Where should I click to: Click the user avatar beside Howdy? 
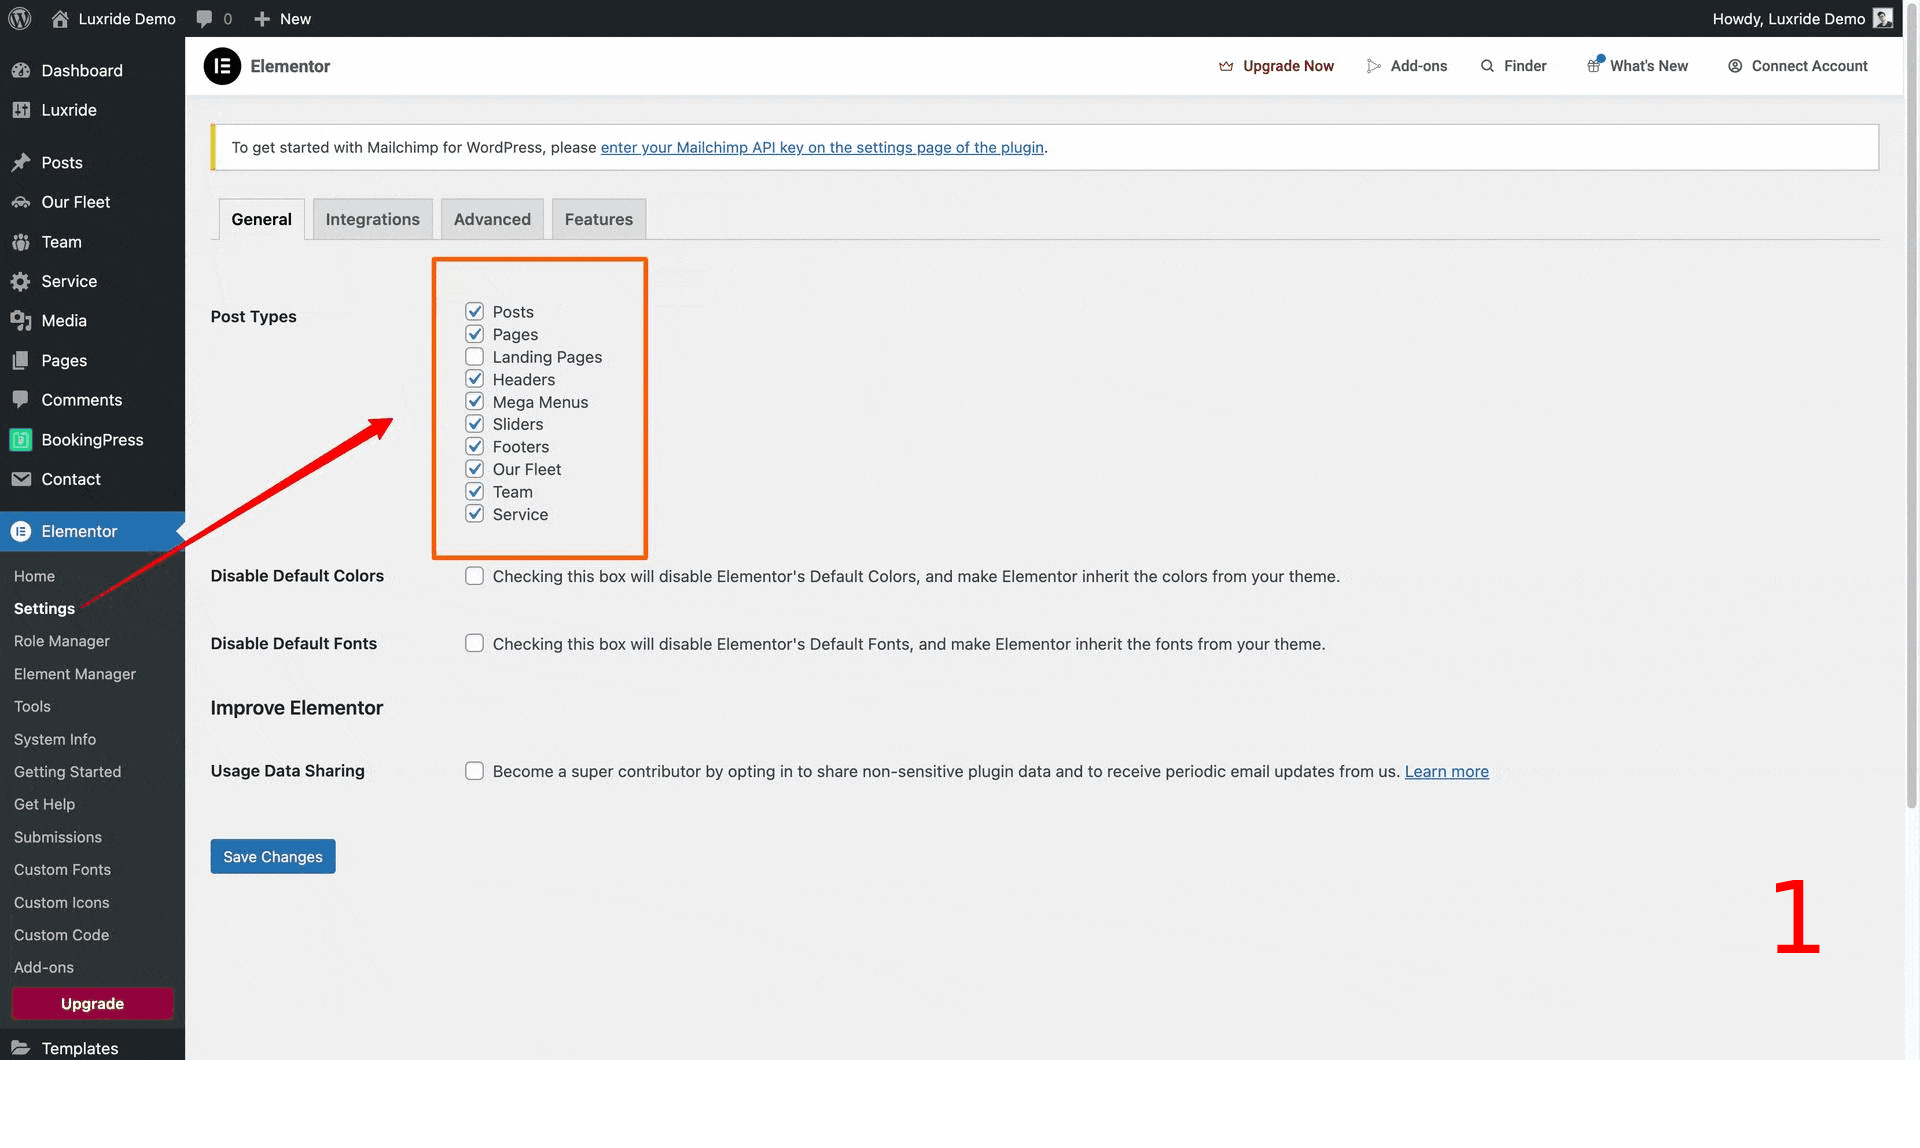click(1882, 18)
